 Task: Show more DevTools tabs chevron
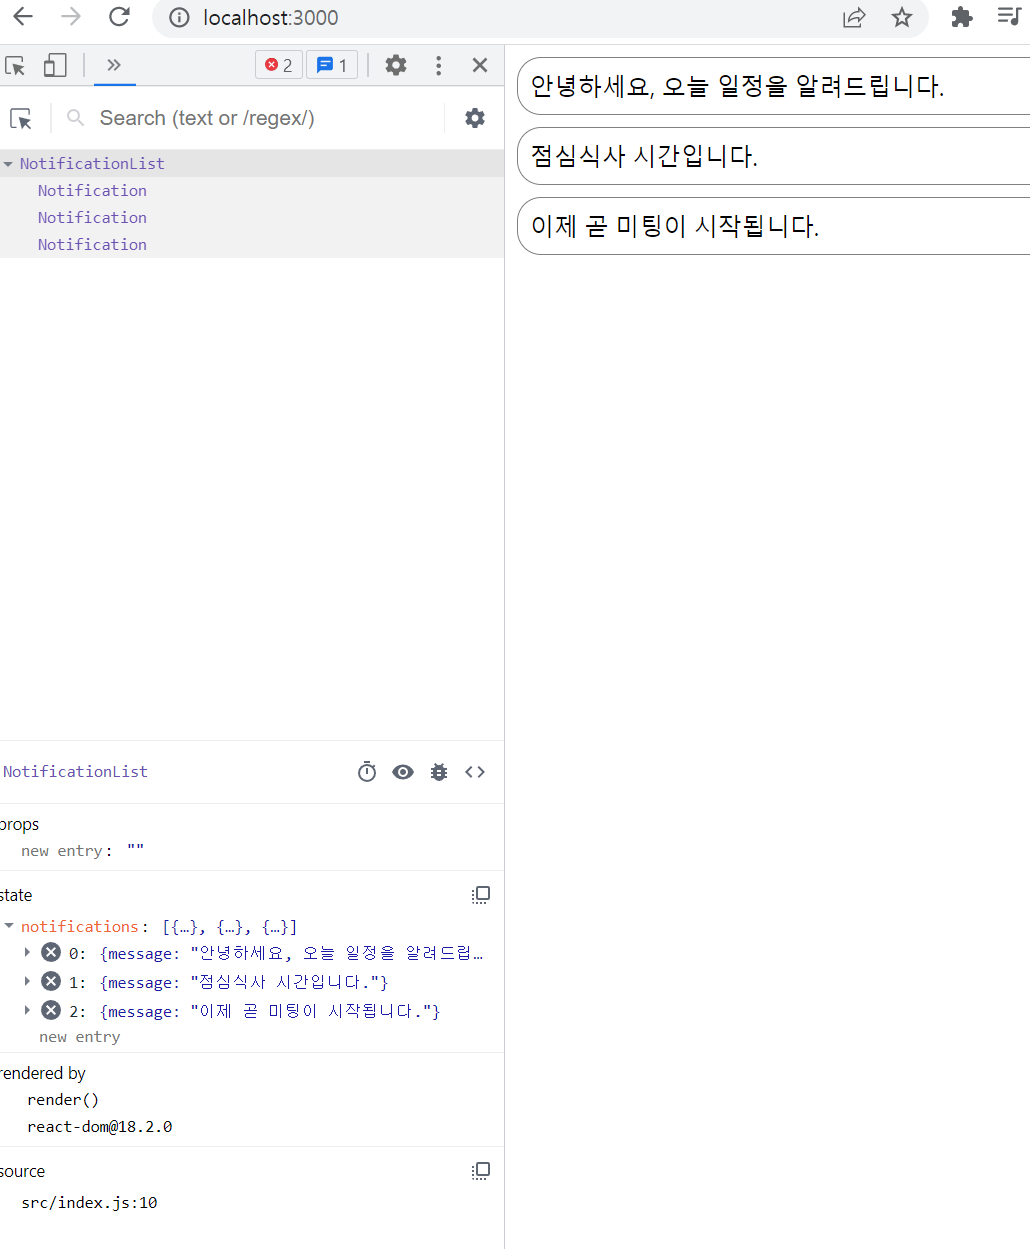[114, 65]
